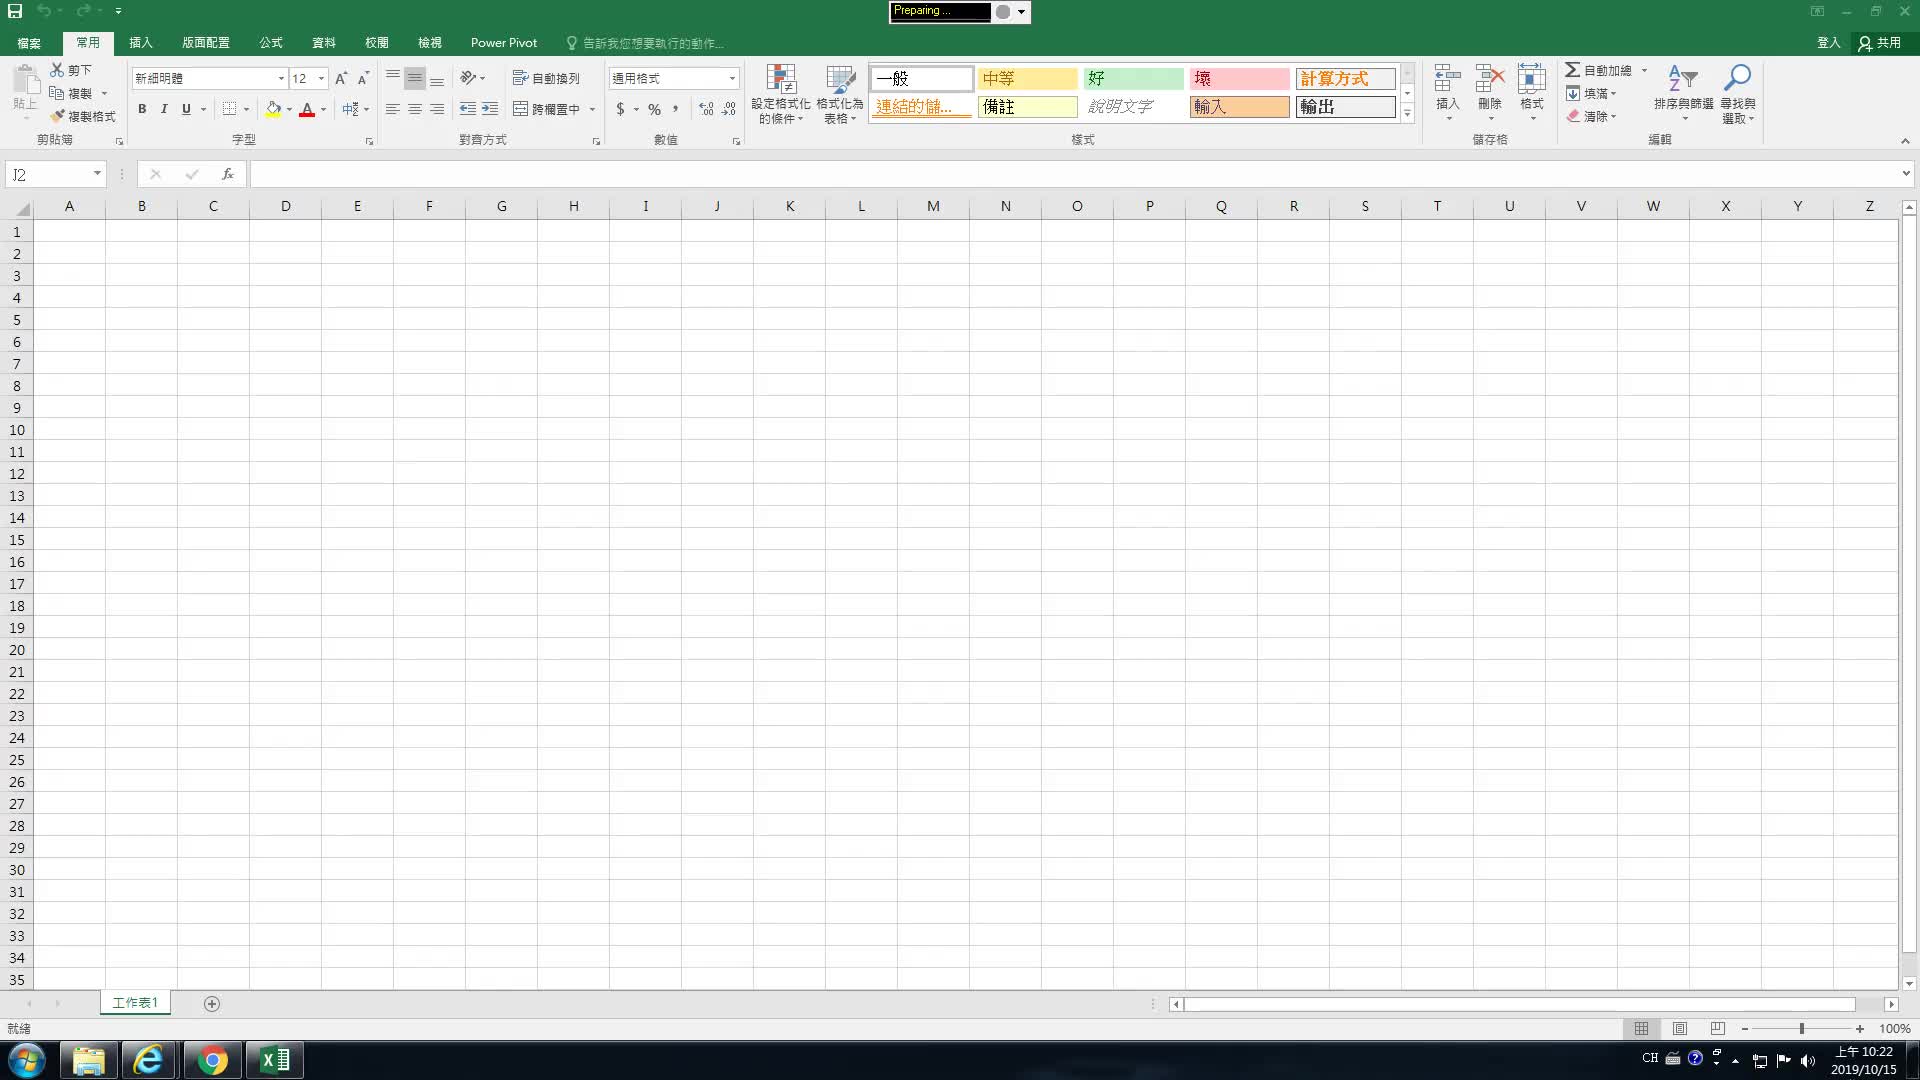Open Find and Select magnifier icon

[x=1738, y=79]
